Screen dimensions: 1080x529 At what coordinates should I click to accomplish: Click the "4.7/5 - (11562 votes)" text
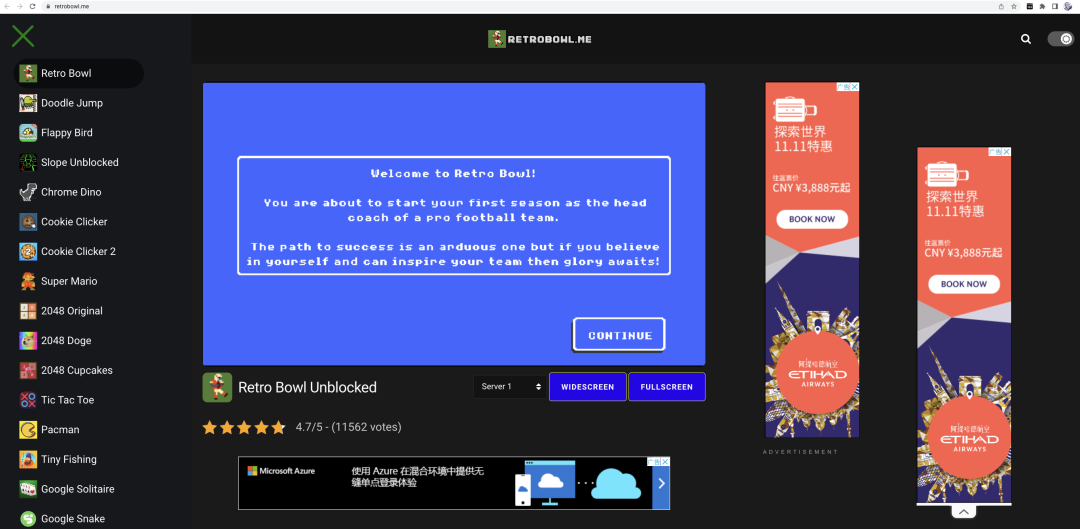349,427
